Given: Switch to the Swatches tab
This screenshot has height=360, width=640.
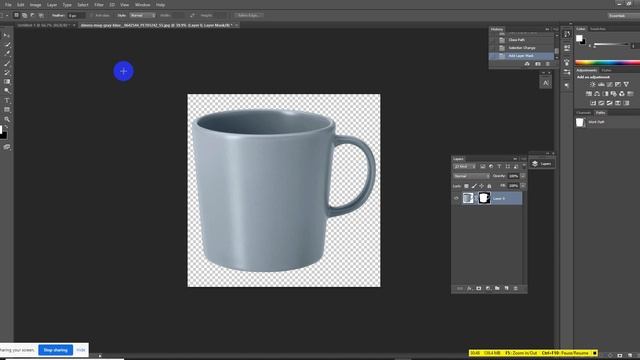Looking at the screenshot, I should coord(598,29).
